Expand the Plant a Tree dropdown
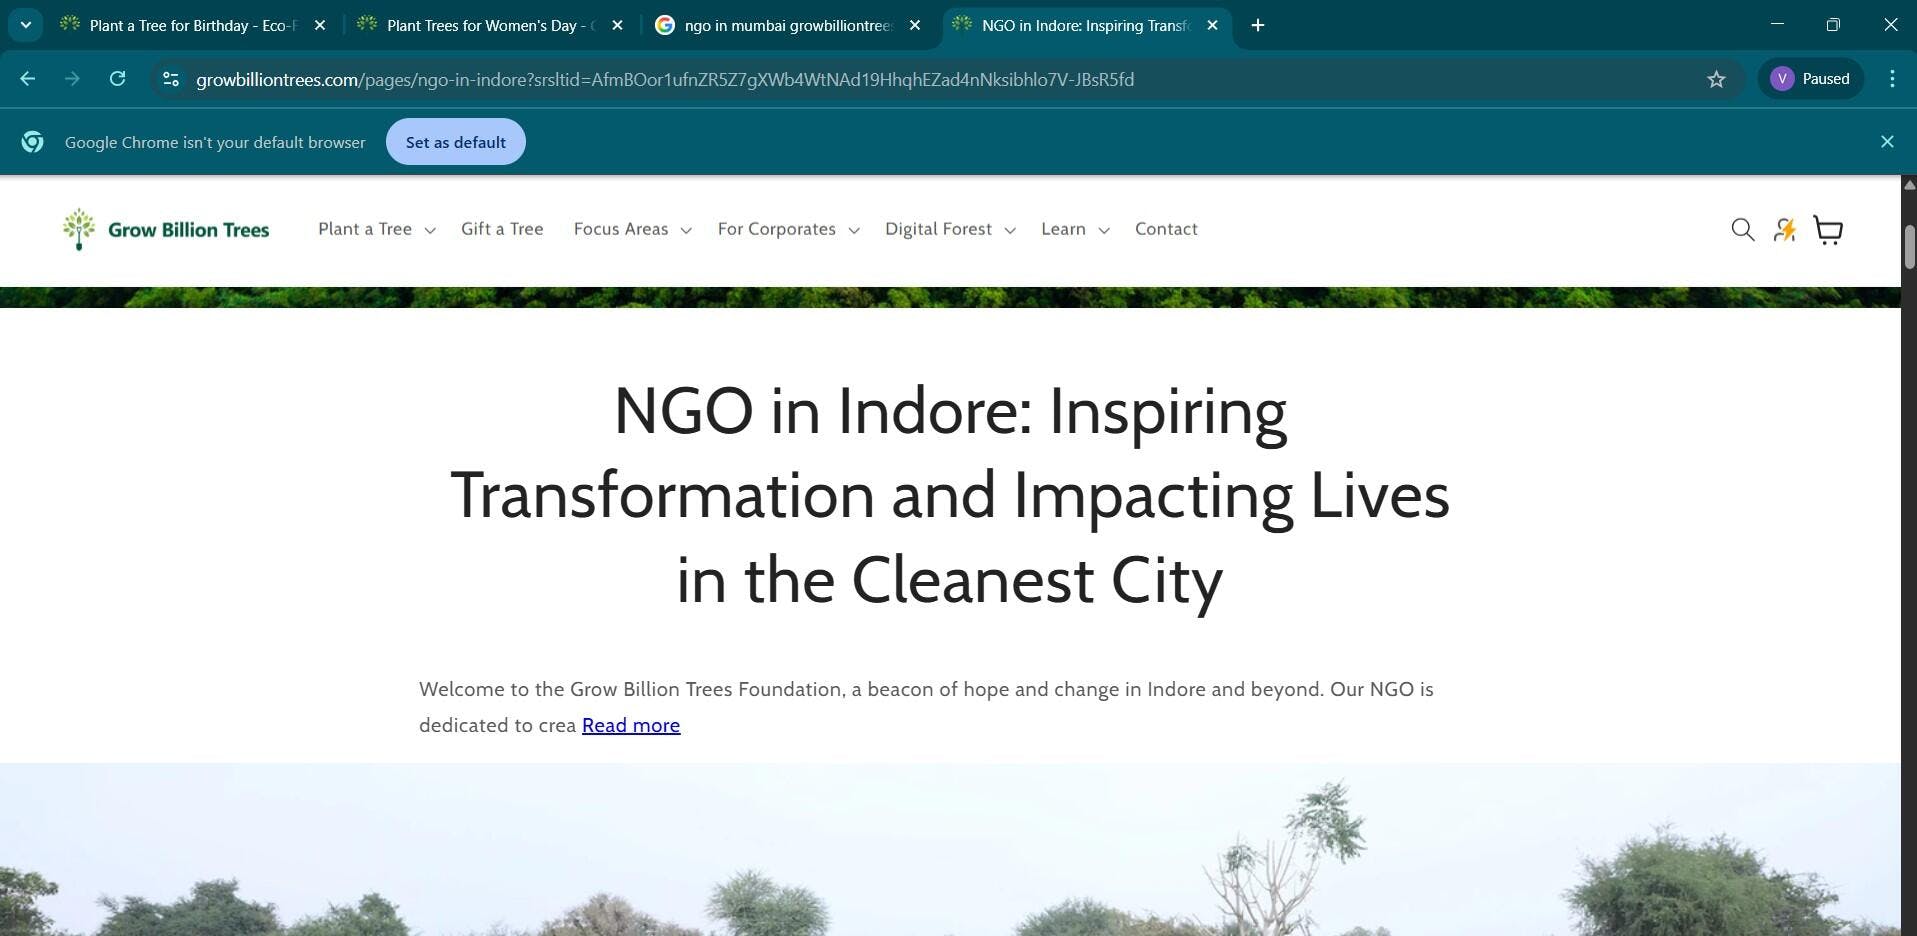The image size is (1917, 936). (376, 229)
